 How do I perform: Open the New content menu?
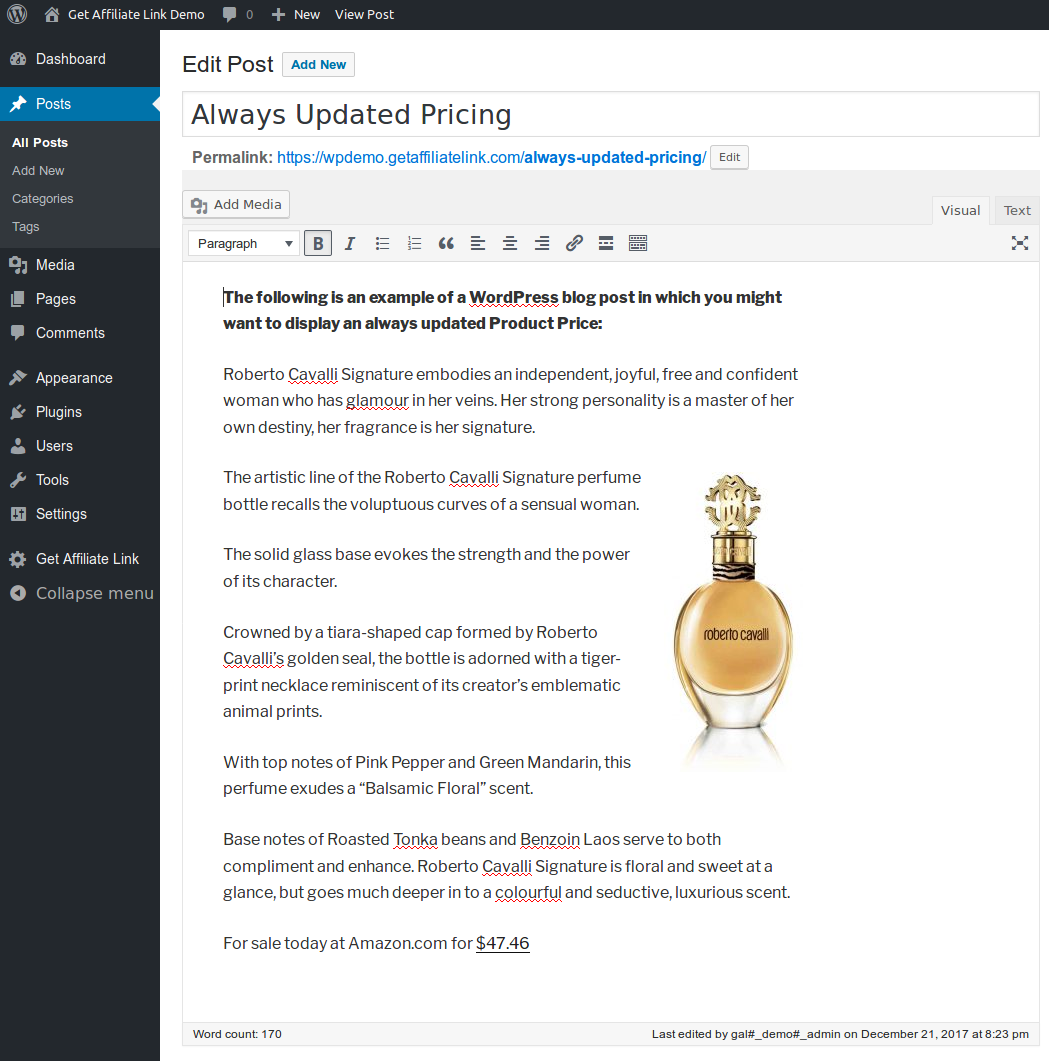point(296,14)
